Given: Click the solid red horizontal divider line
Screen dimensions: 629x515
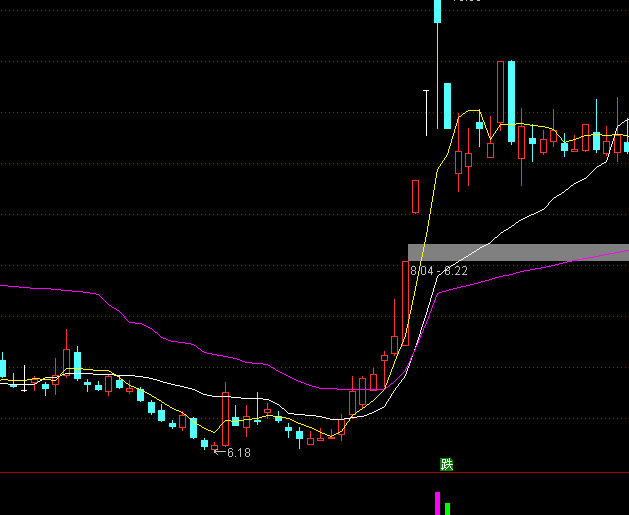Looking at the screenshot, I should coord(300,472).
